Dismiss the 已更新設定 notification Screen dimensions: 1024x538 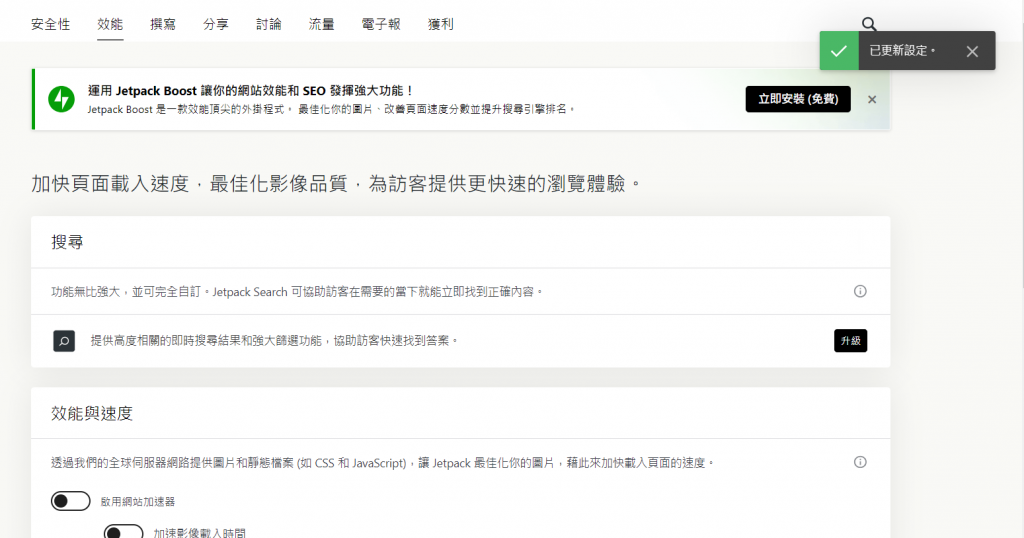[972, 51]
